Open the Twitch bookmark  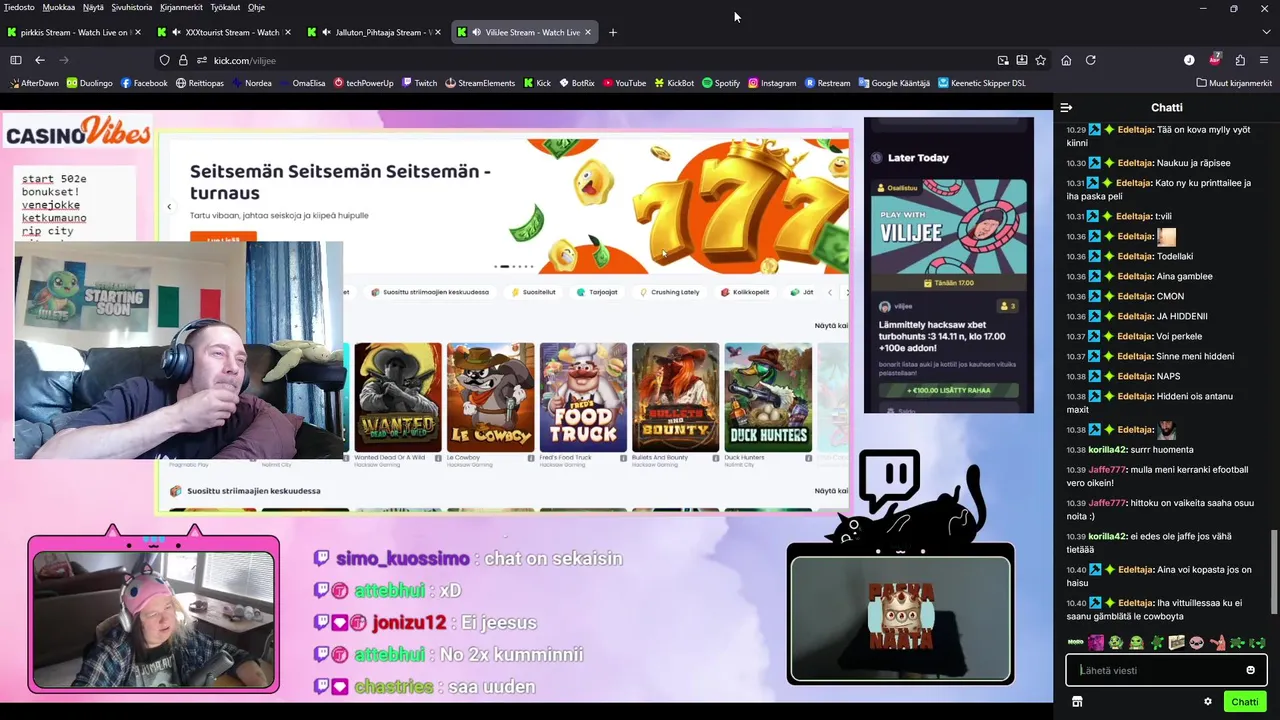[x=420, y=83]
